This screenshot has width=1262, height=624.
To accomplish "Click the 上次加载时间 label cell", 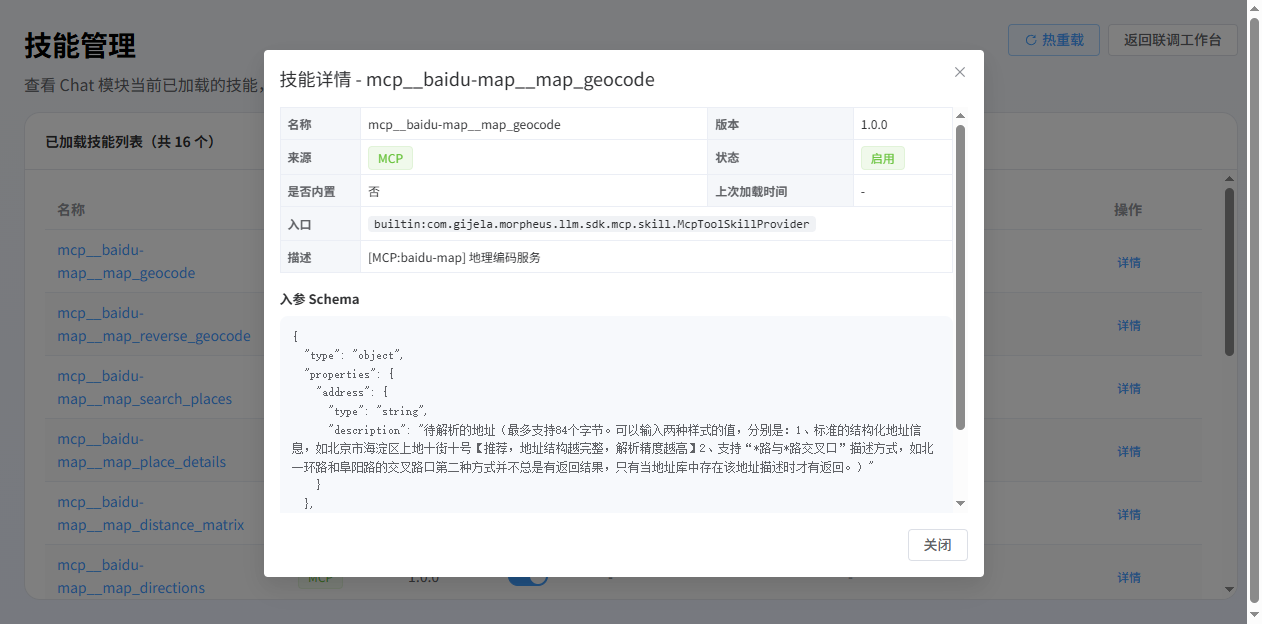I will 780,191.
